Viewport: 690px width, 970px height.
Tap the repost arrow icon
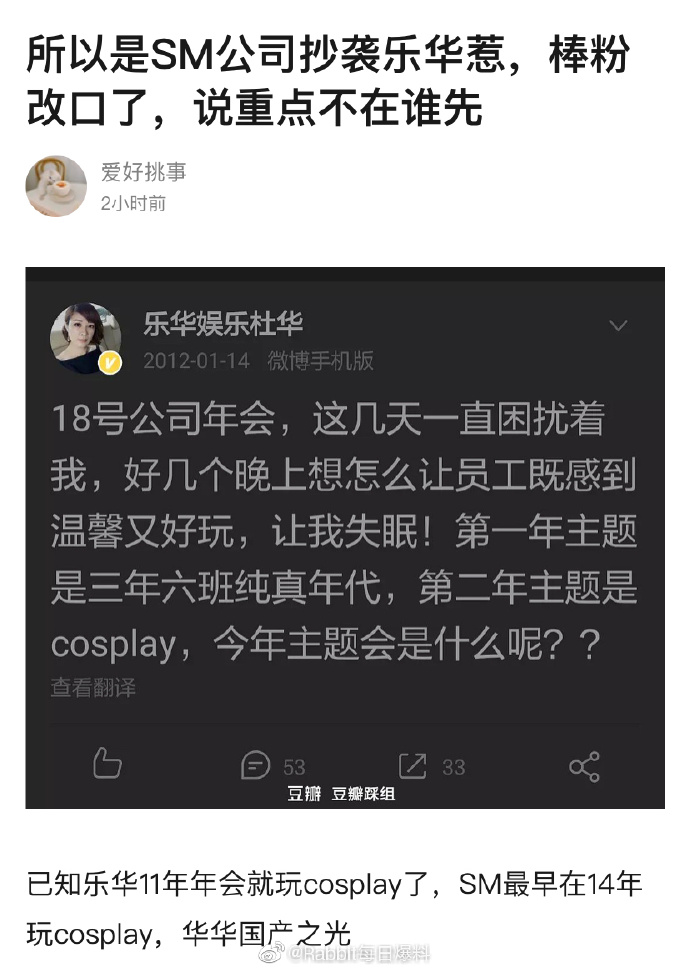[413, 766]
